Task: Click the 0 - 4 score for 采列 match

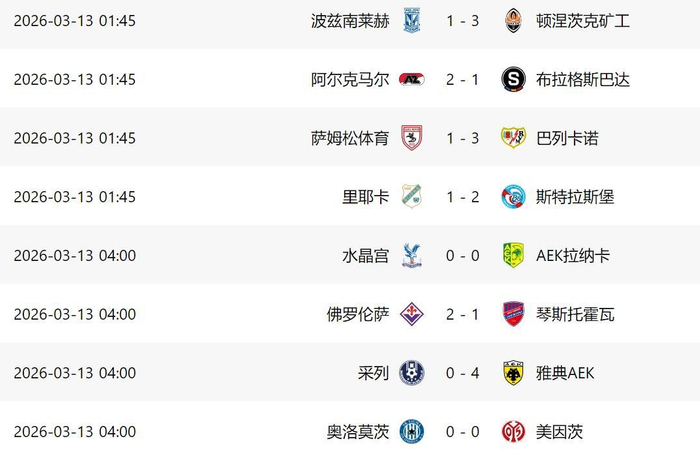Action: (462, 373)
